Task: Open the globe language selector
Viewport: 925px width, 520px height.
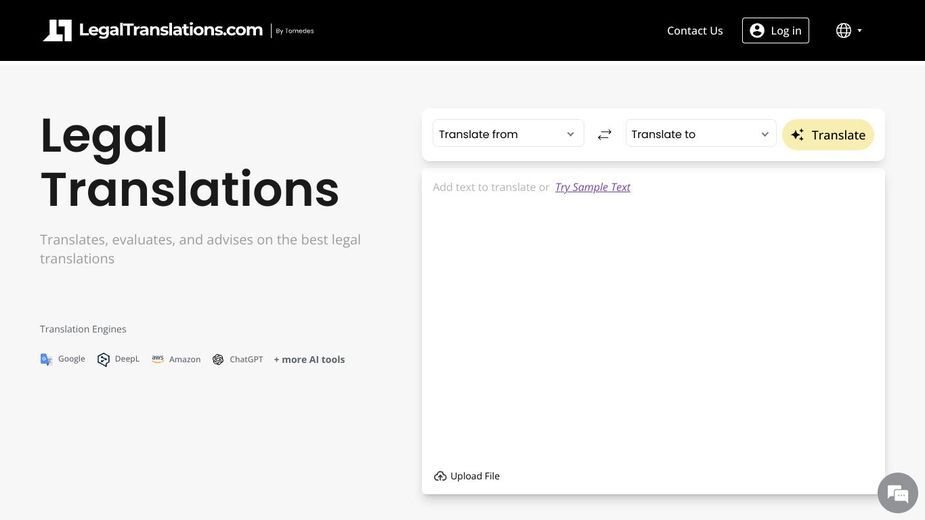Action: click(843, 30)
